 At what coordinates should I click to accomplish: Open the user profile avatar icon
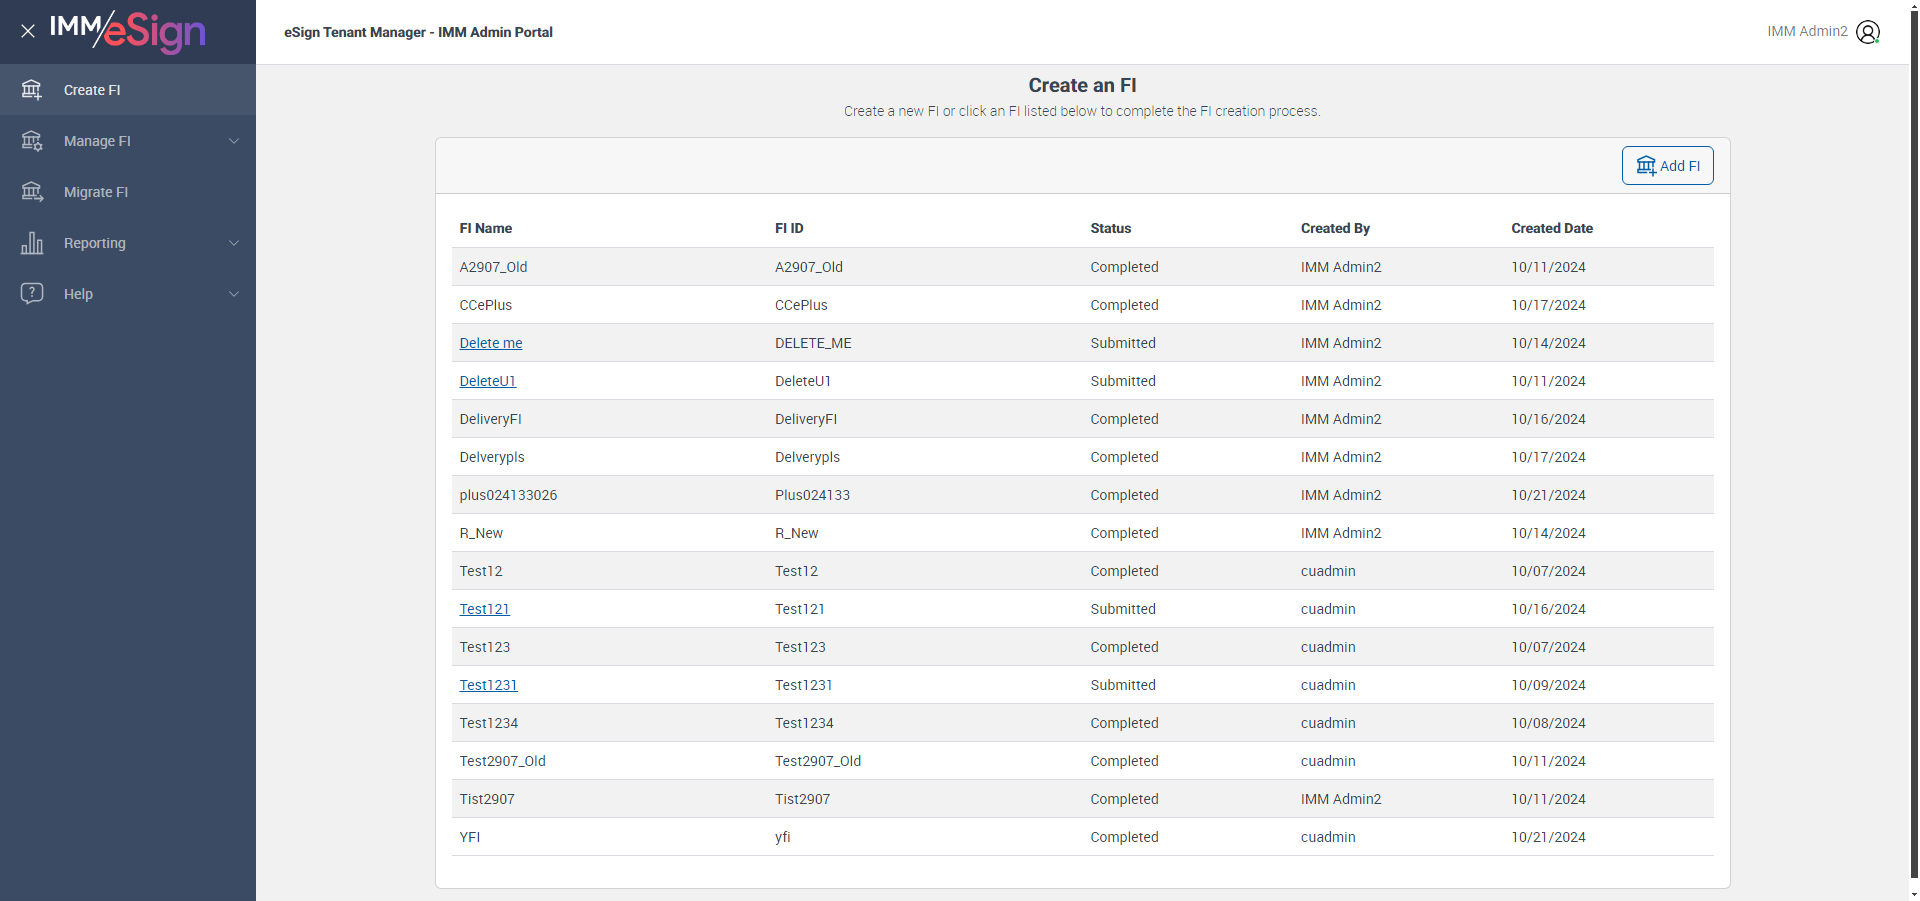(x=1867, y=32)
